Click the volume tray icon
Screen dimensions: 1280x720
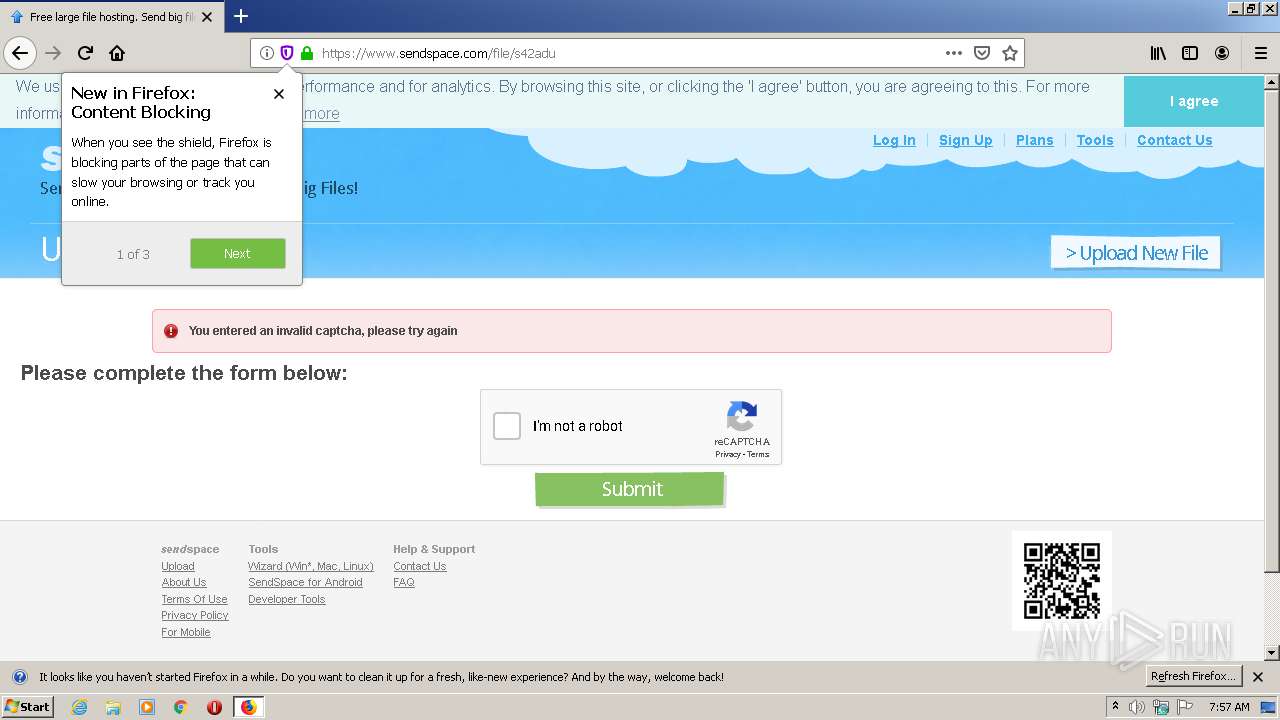point(1136,707)
